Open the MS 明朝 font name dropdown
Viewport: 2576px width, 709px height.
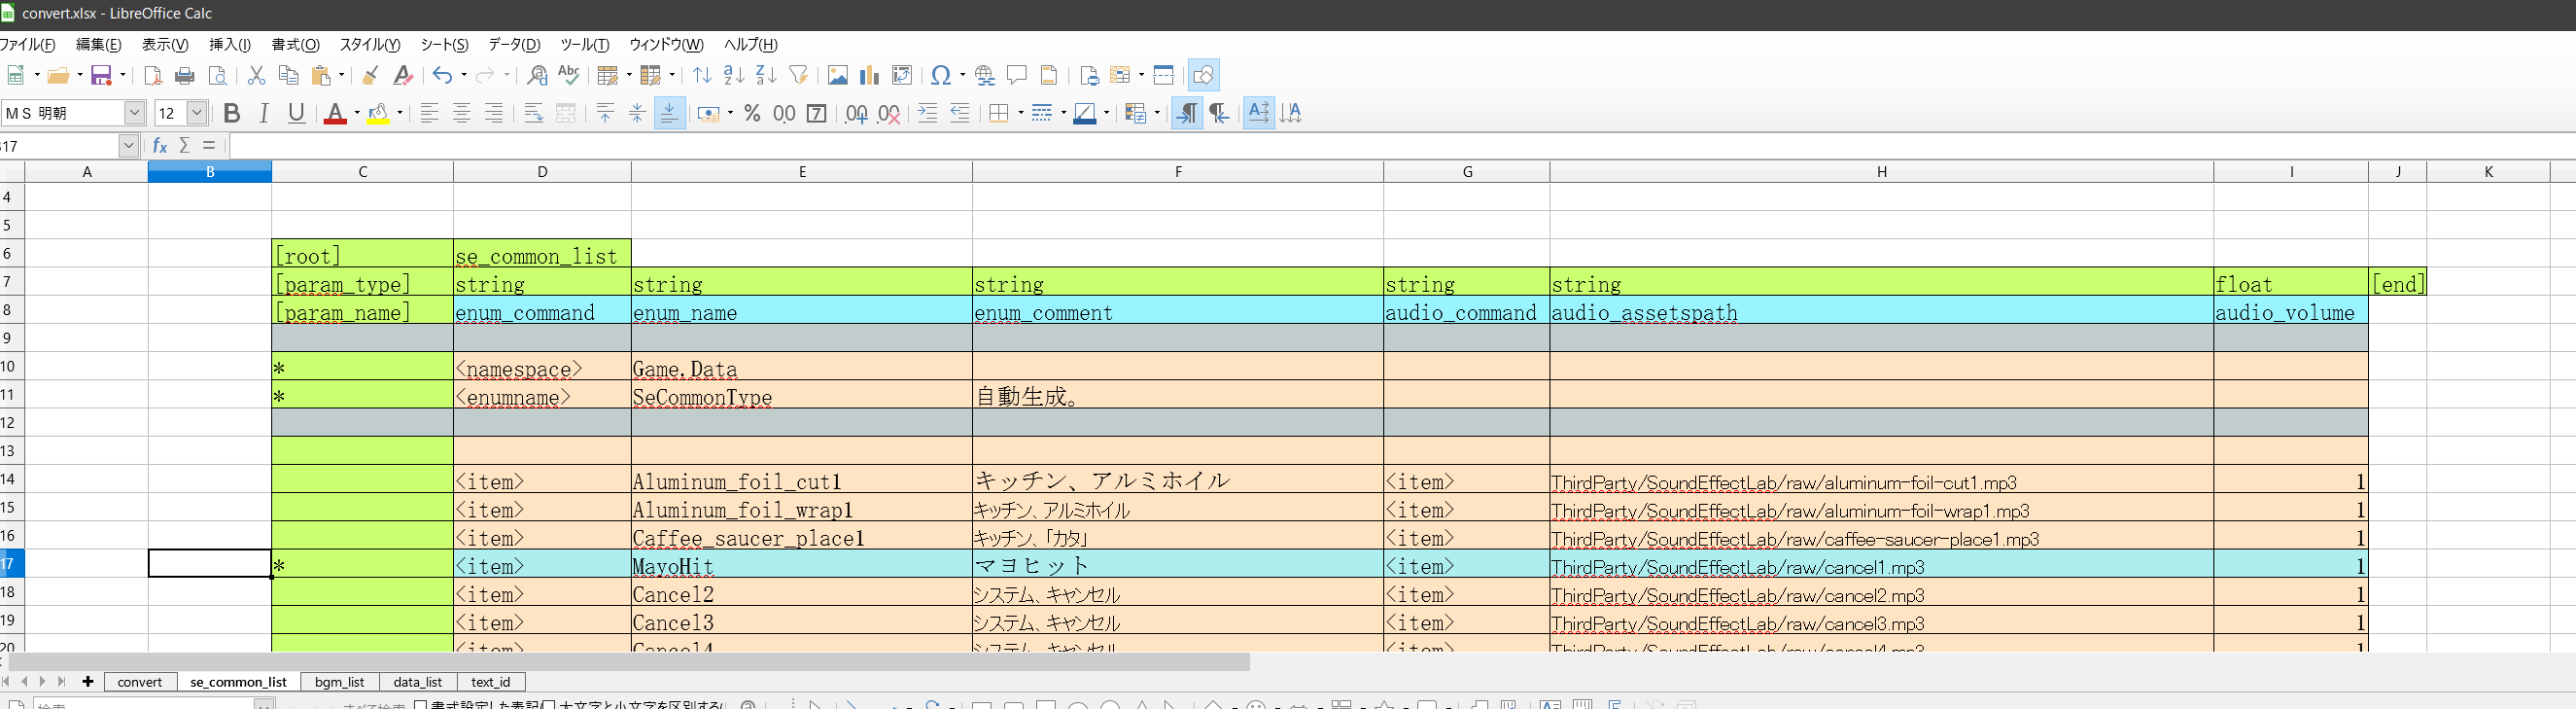click(134, 114)
